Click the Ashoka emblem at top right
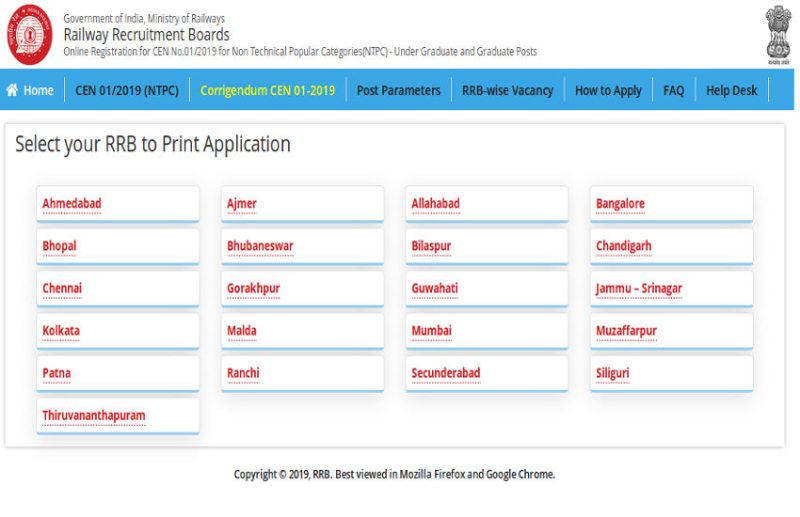The width and height of the screenshot is (800, 517). click(778, 34)
